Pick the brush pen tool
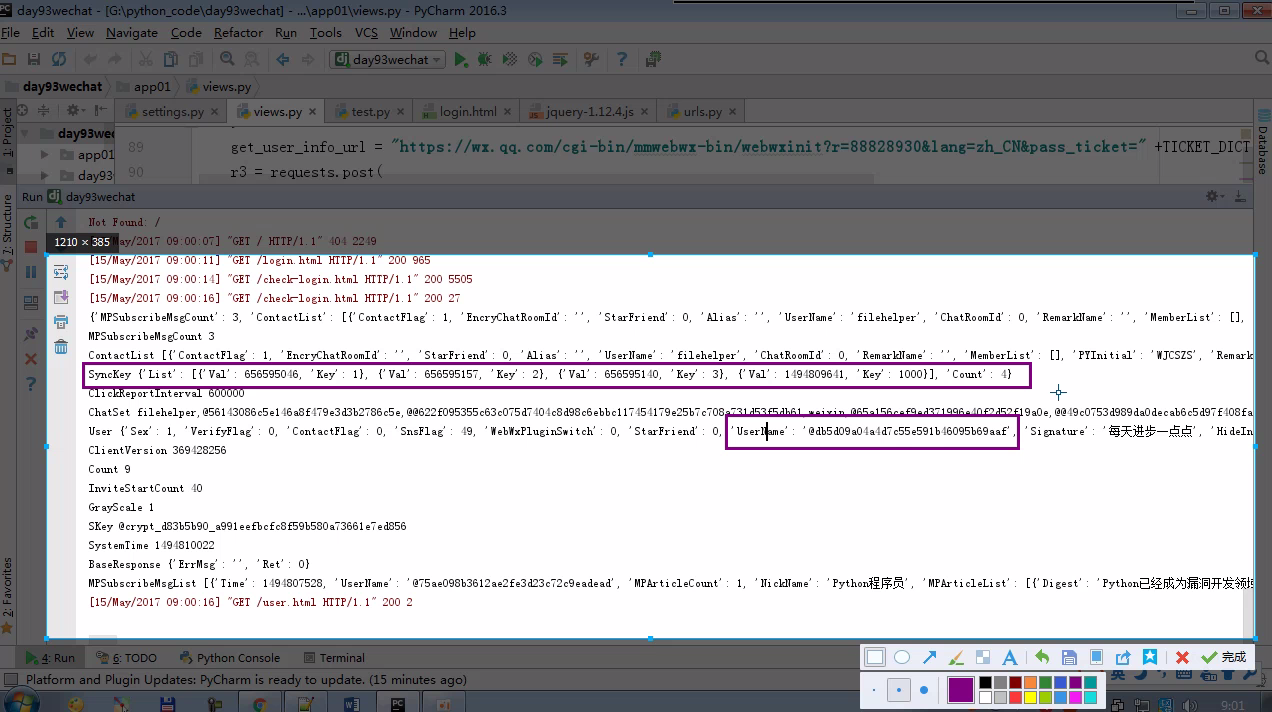 coord(956,657)
